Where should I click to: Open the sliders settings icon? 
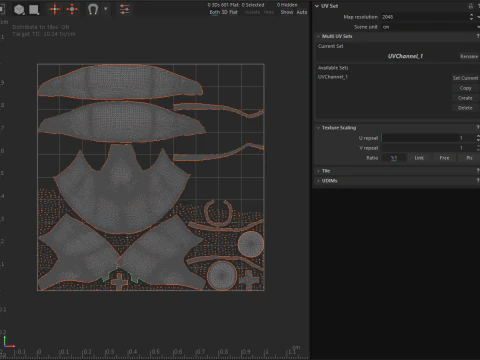tap(125, 9)
